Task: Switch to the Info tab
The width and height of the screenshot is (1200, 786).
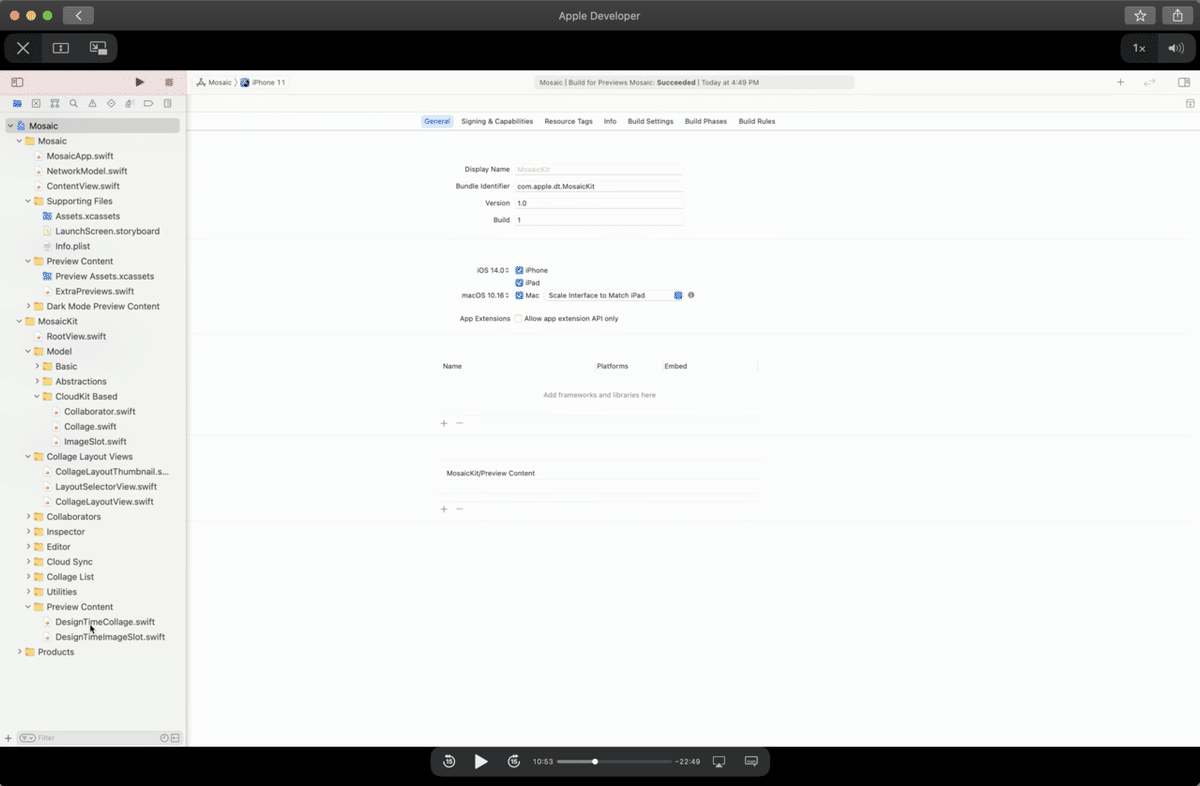Action: (610, 121)
